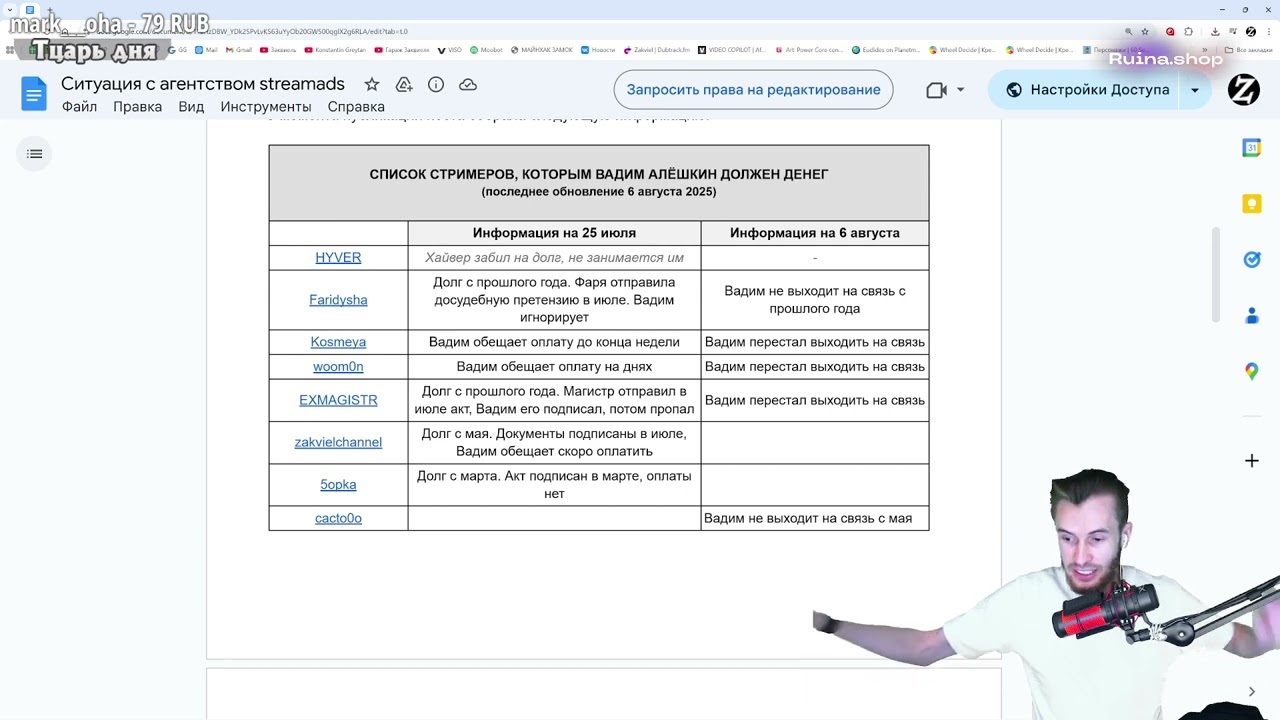
Task: Open the Faridysha link
Action: point(338,300)
